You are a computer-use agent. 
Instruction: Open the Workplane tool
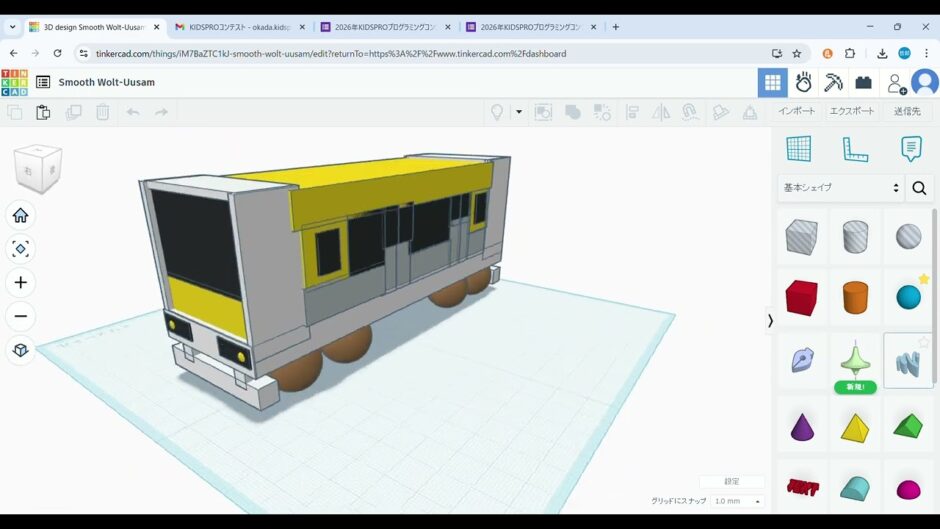(x=798, y=149)
